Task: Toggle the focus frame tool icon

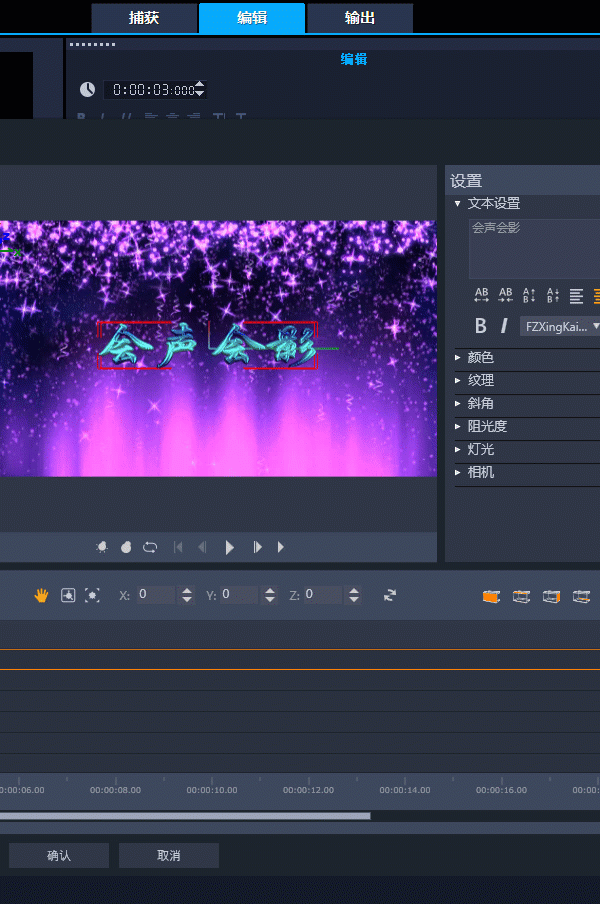Action: pos(92,595)
